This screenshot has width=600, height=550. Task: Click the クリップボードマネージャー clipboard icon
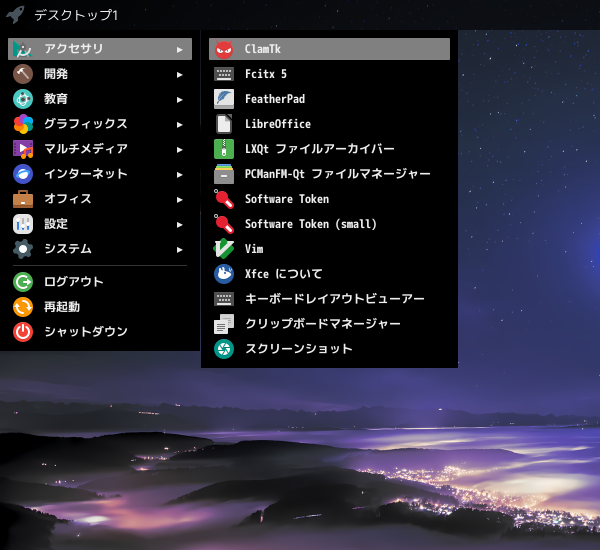point(224,324)
